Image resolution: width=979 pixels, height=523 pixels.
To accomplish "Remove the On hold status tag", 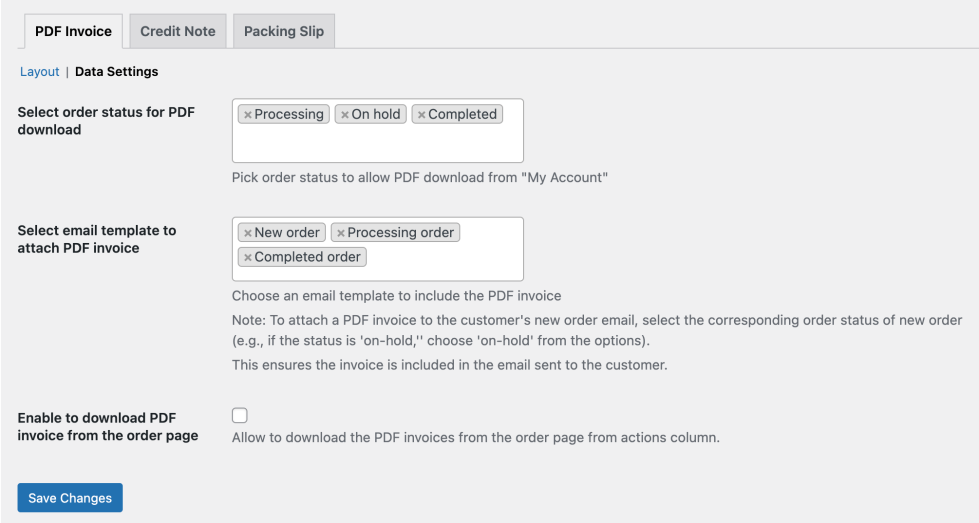I will pyautogui.click(x=345, y=115).
